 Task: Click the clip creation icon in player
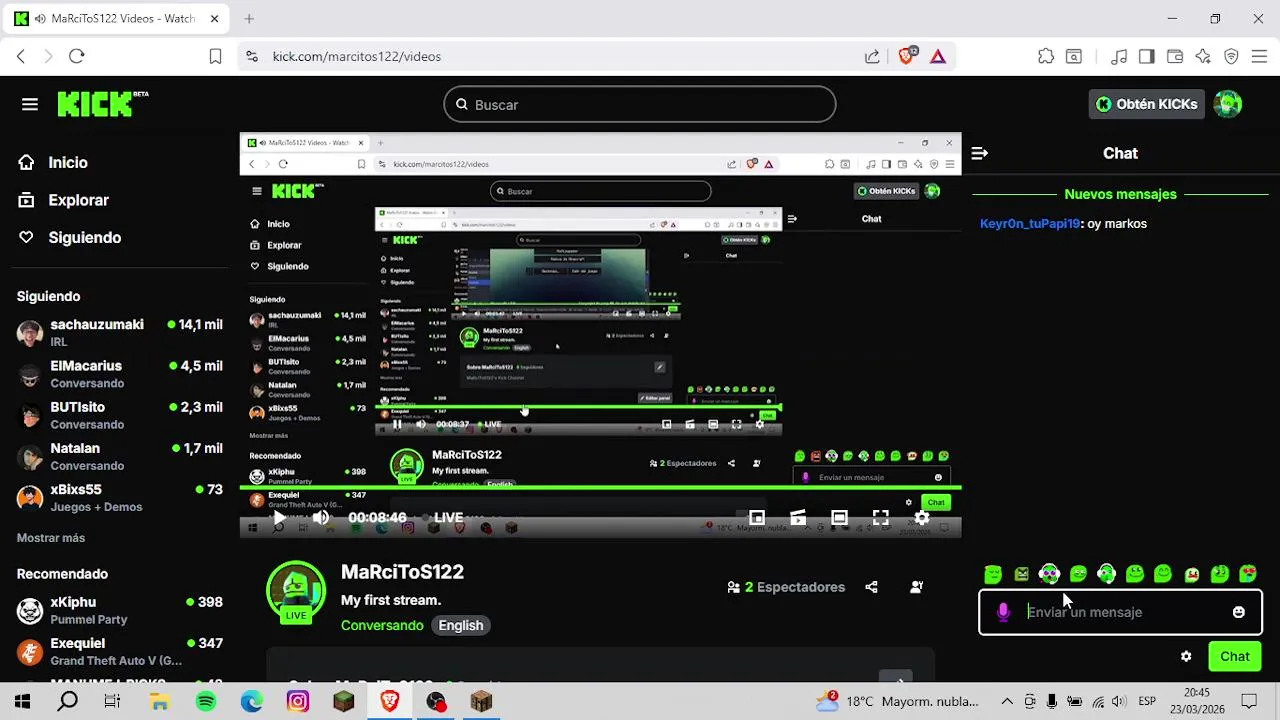[798, 518]
